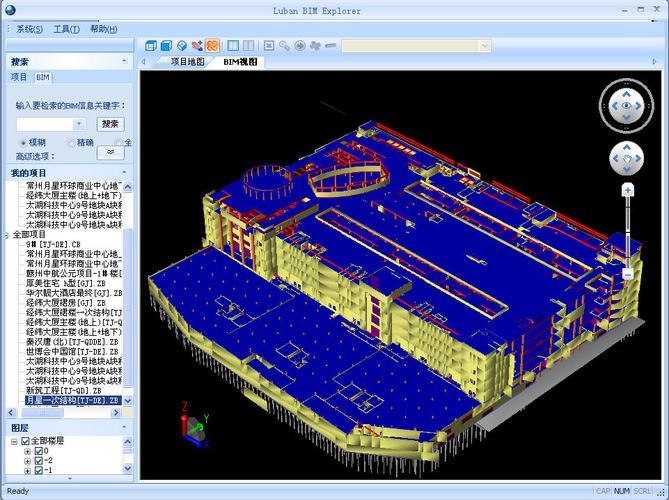Toggle the 全部项目 tree node expander
This screenshot has height=500, width=669.
(x=7, y=235)
